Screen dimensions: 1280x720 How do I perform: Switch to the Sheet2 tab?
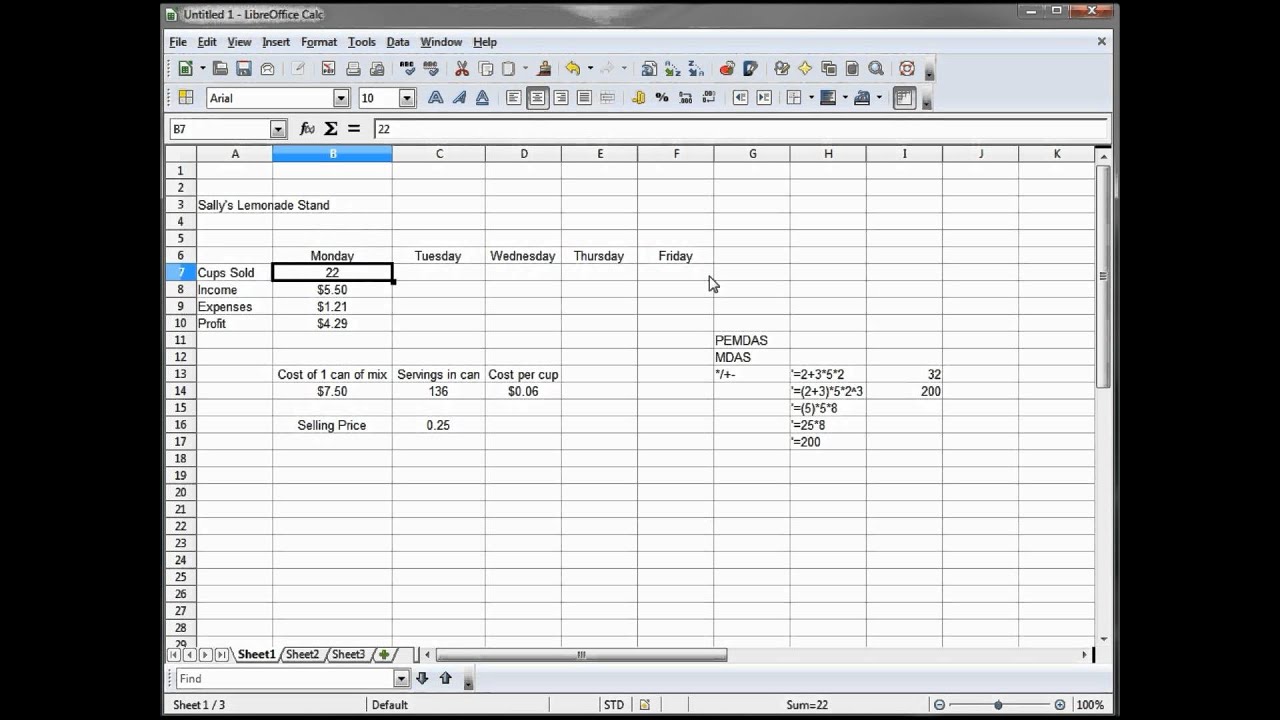point(302,655)
